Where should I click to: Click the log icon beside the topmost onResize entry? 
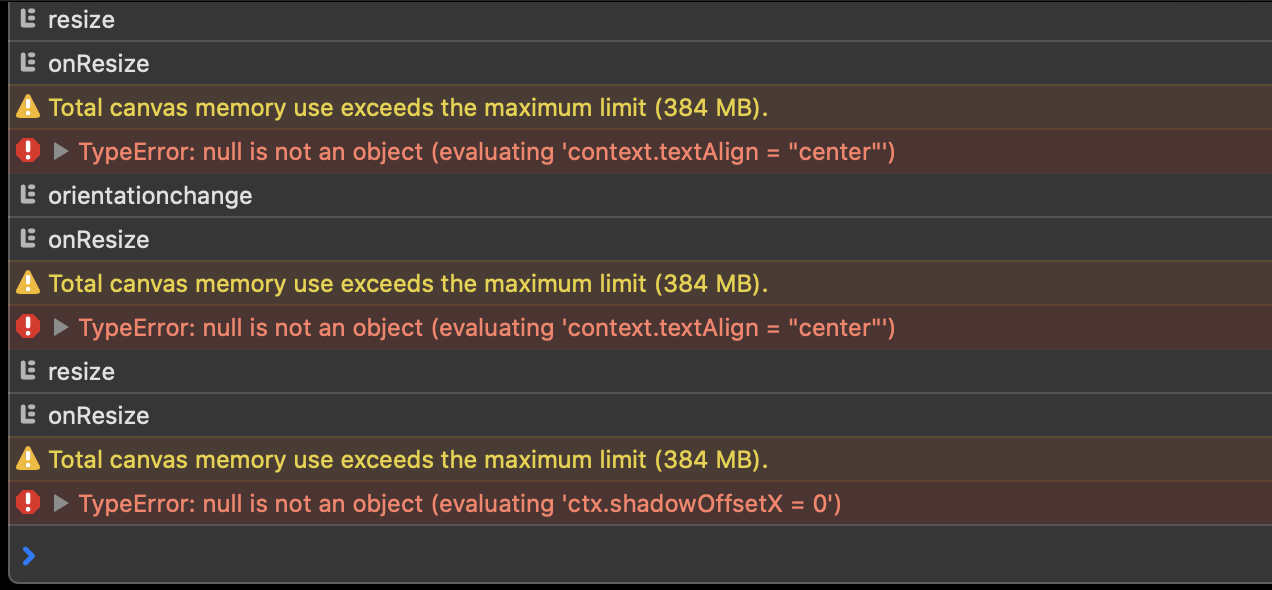point(28,63)
